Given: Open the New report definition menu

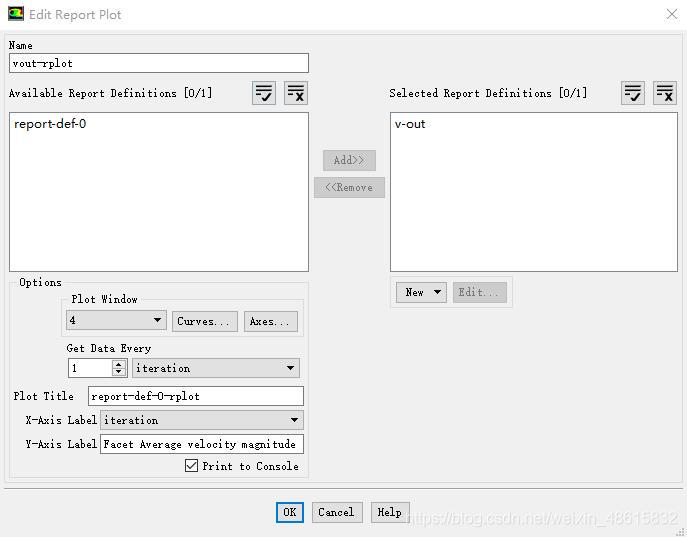Looking at the screenshot, I should (x=421, y=292).
